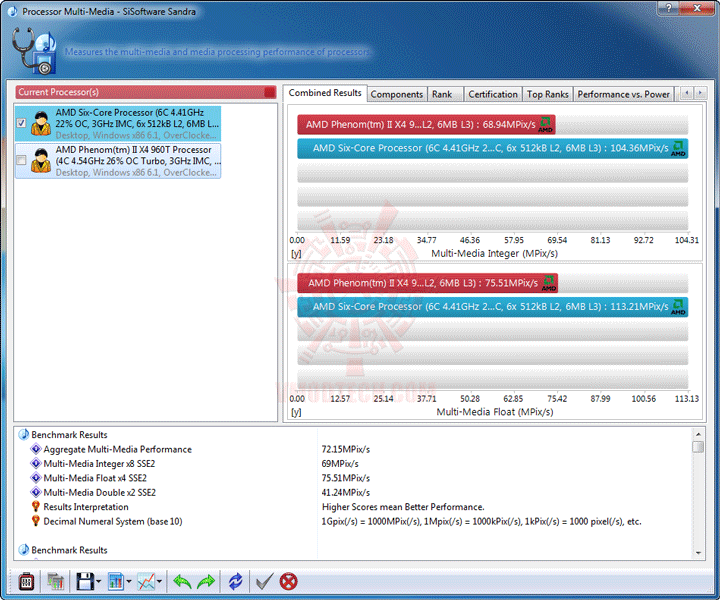Switch to the Components tab
Screen dimensions: 720x600
coord(397,94)
